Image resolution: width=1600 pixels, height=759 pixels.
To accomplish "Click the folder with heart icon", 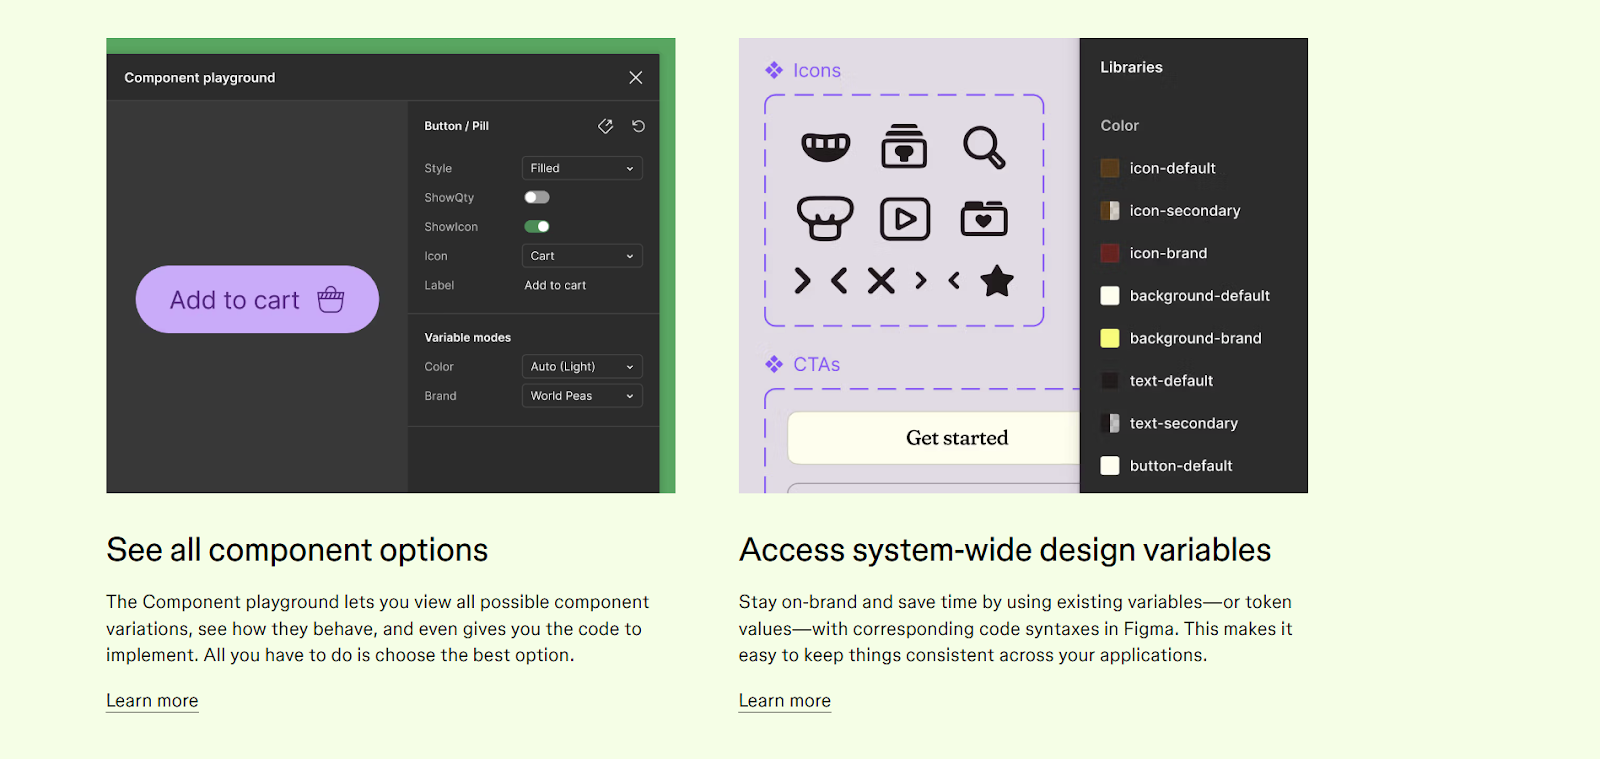I will point(984,218).
